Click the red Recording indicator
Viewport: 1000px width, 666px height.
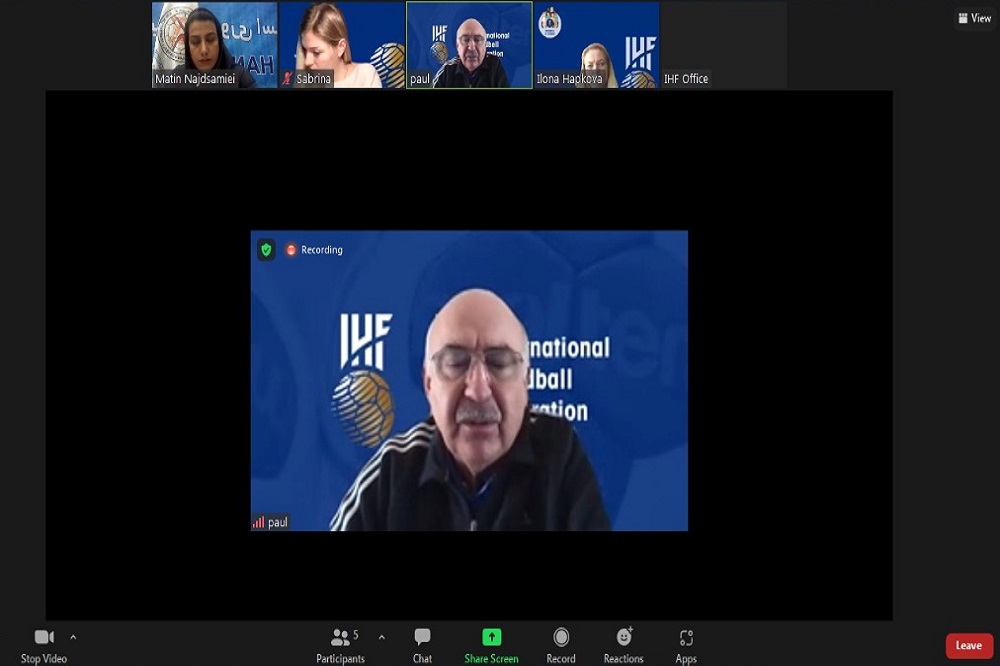[x=291, y=249]
